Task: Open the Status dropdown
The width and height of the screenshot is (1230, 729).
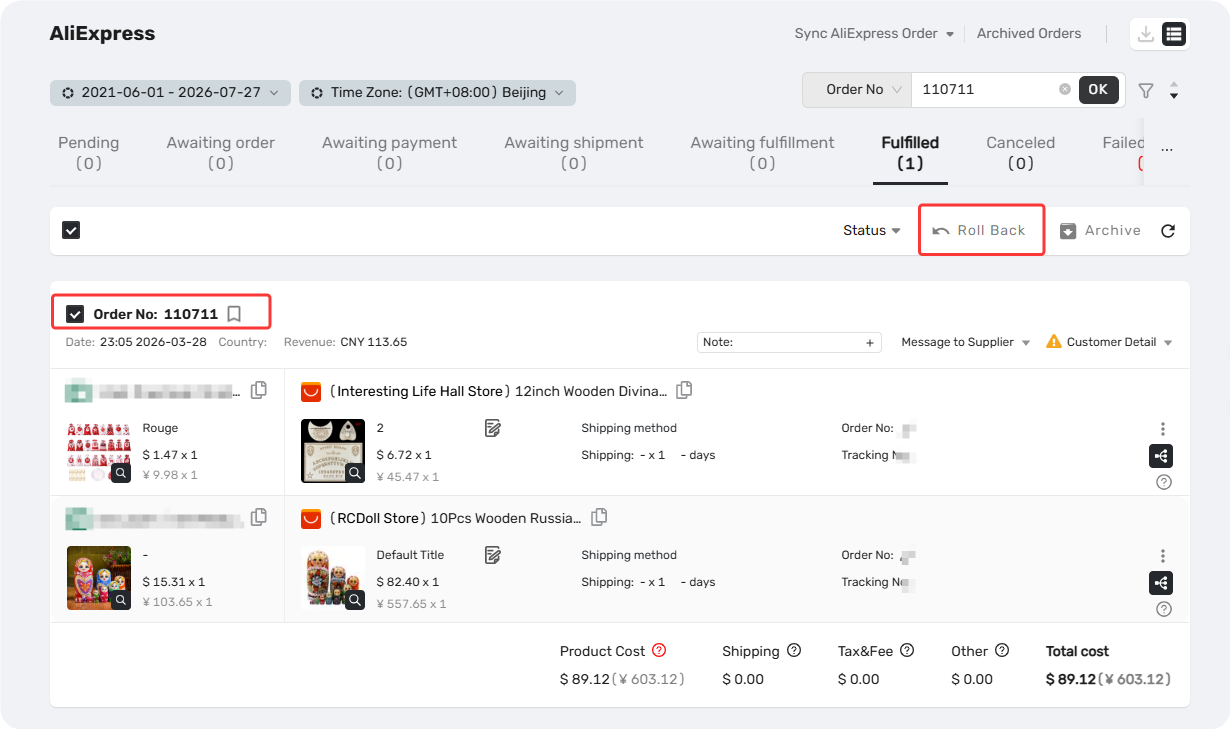Action: pos(871,230)
